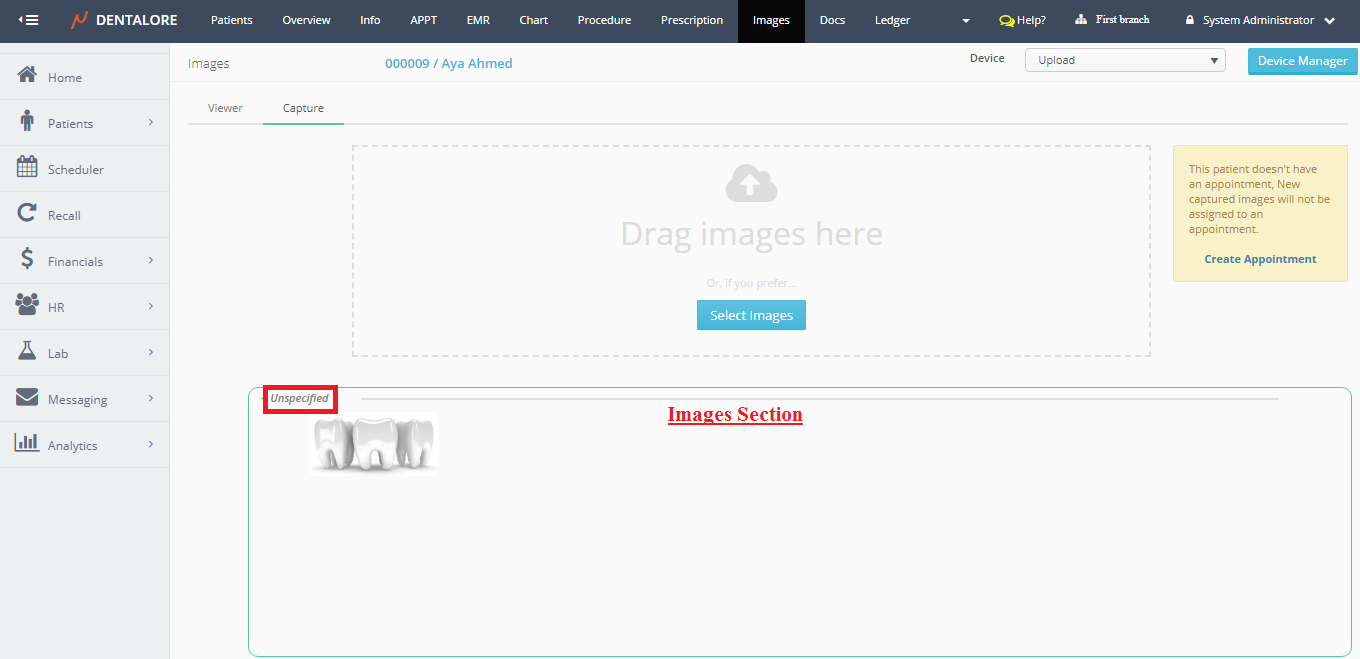Open the Prescription tab in top navigation
The image size is (1360, 659).
tap(692, 20)
